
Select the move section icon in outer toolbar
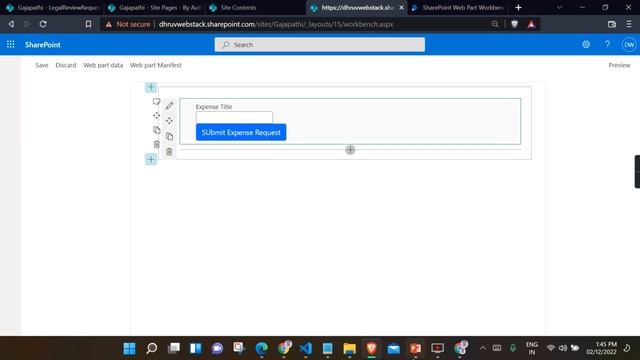156,116
